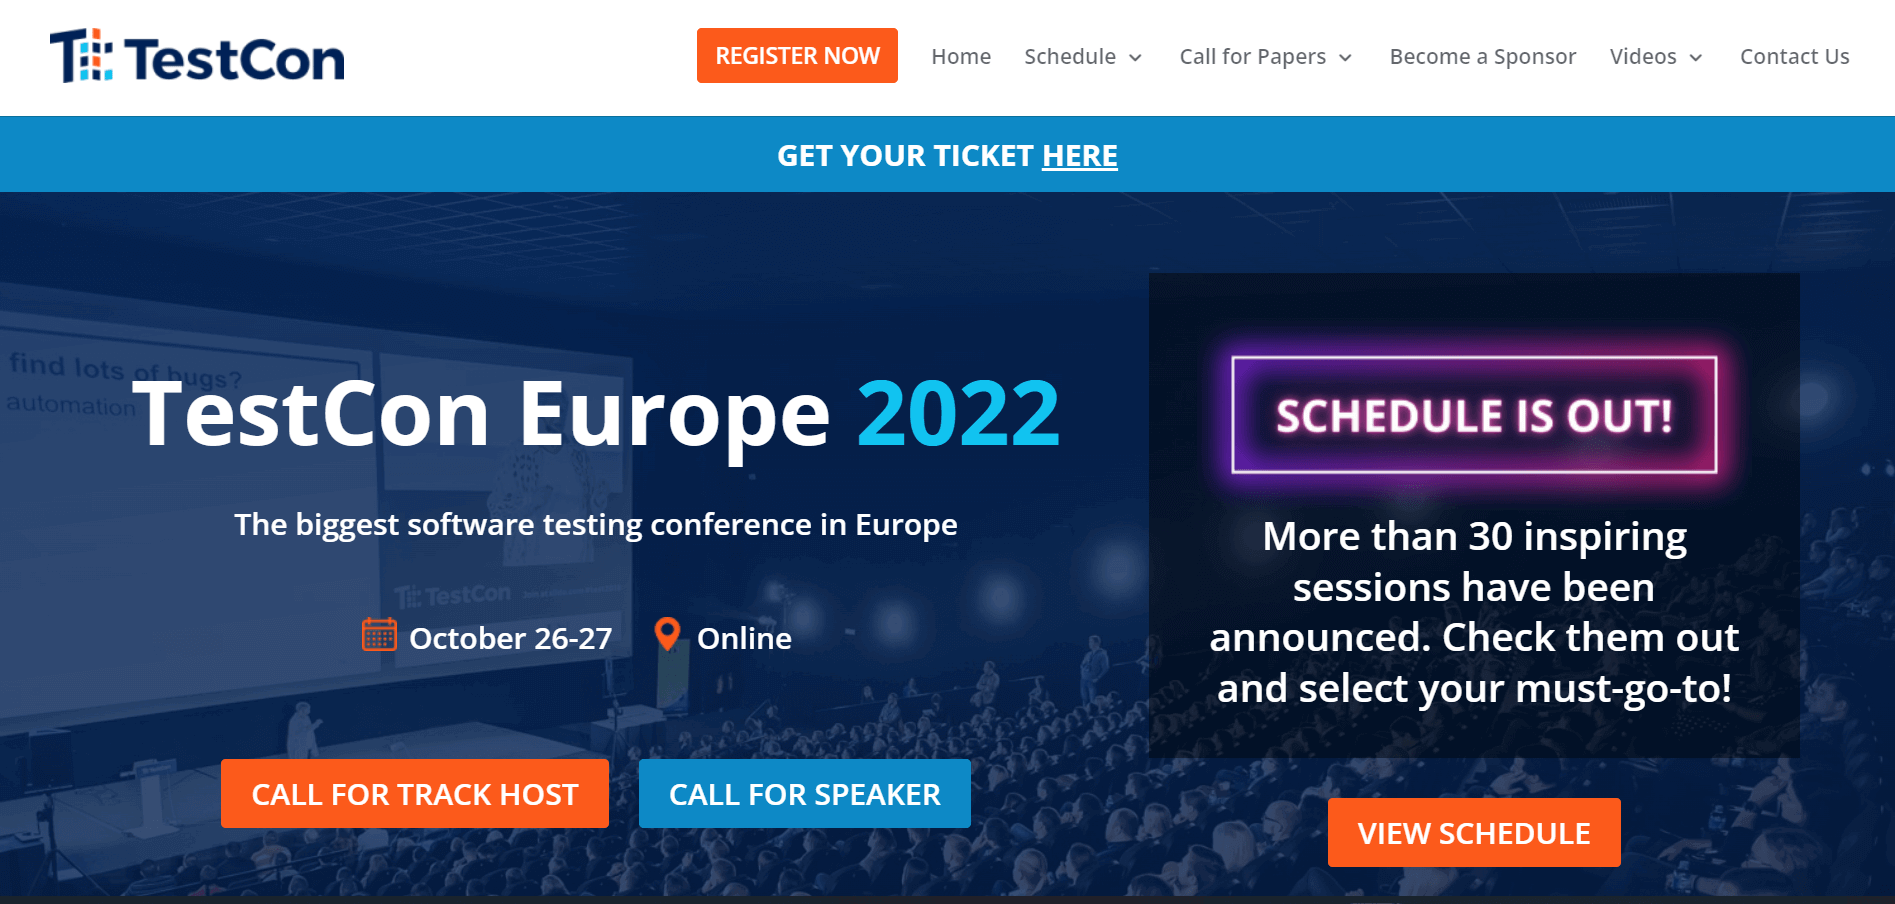Screen dimensions: 1895x904
Task: Click the TestCon logo
Action: click(197, 57)
